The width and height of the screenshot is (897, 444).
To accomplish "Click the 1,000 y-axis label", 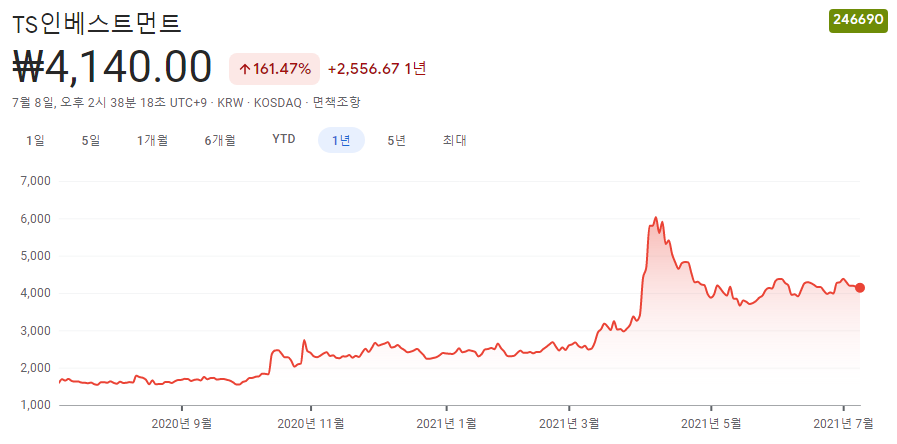I will pos(36,405).
